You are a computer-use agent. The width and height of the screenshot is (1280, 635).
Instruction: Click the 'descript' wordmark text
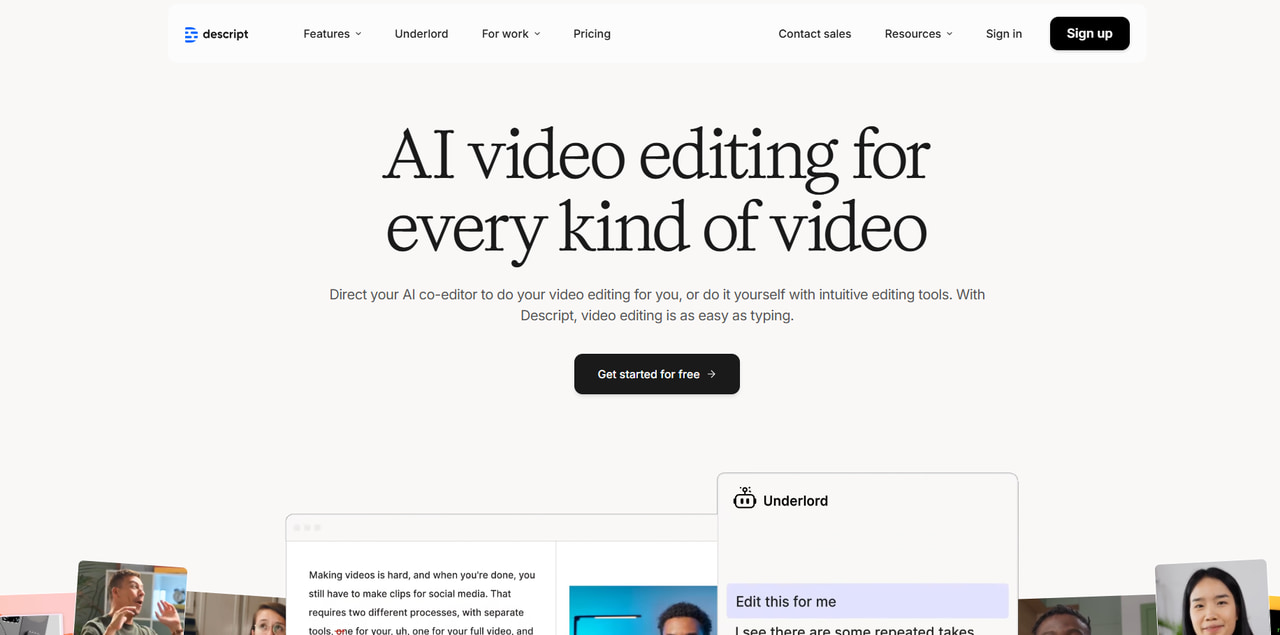click(225, 34)
